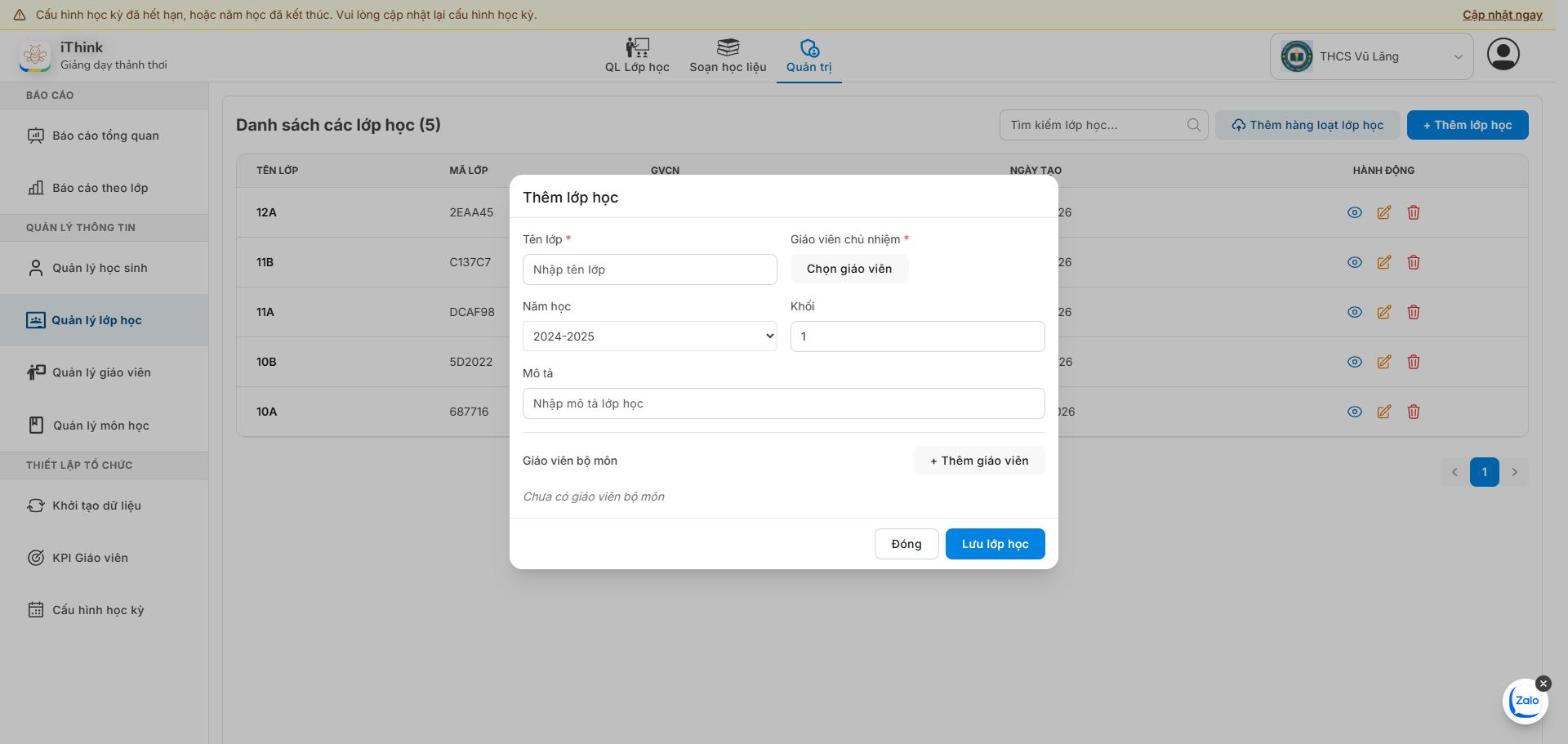1568x744 pixels.
Task: Click the Tìm kiếm lớp học search box
Action: (x=1104, y=125)
